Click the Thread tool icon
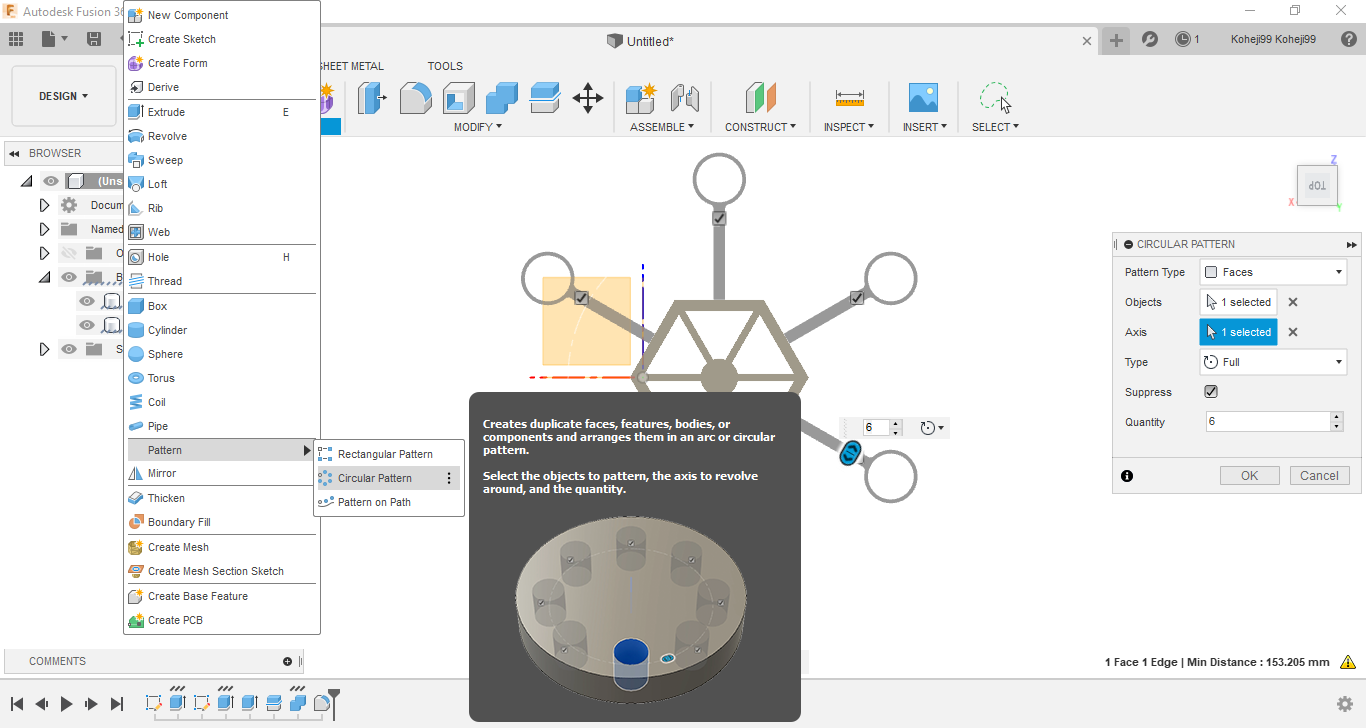Viewport: 1366px width, 728px height. (136, 281)
